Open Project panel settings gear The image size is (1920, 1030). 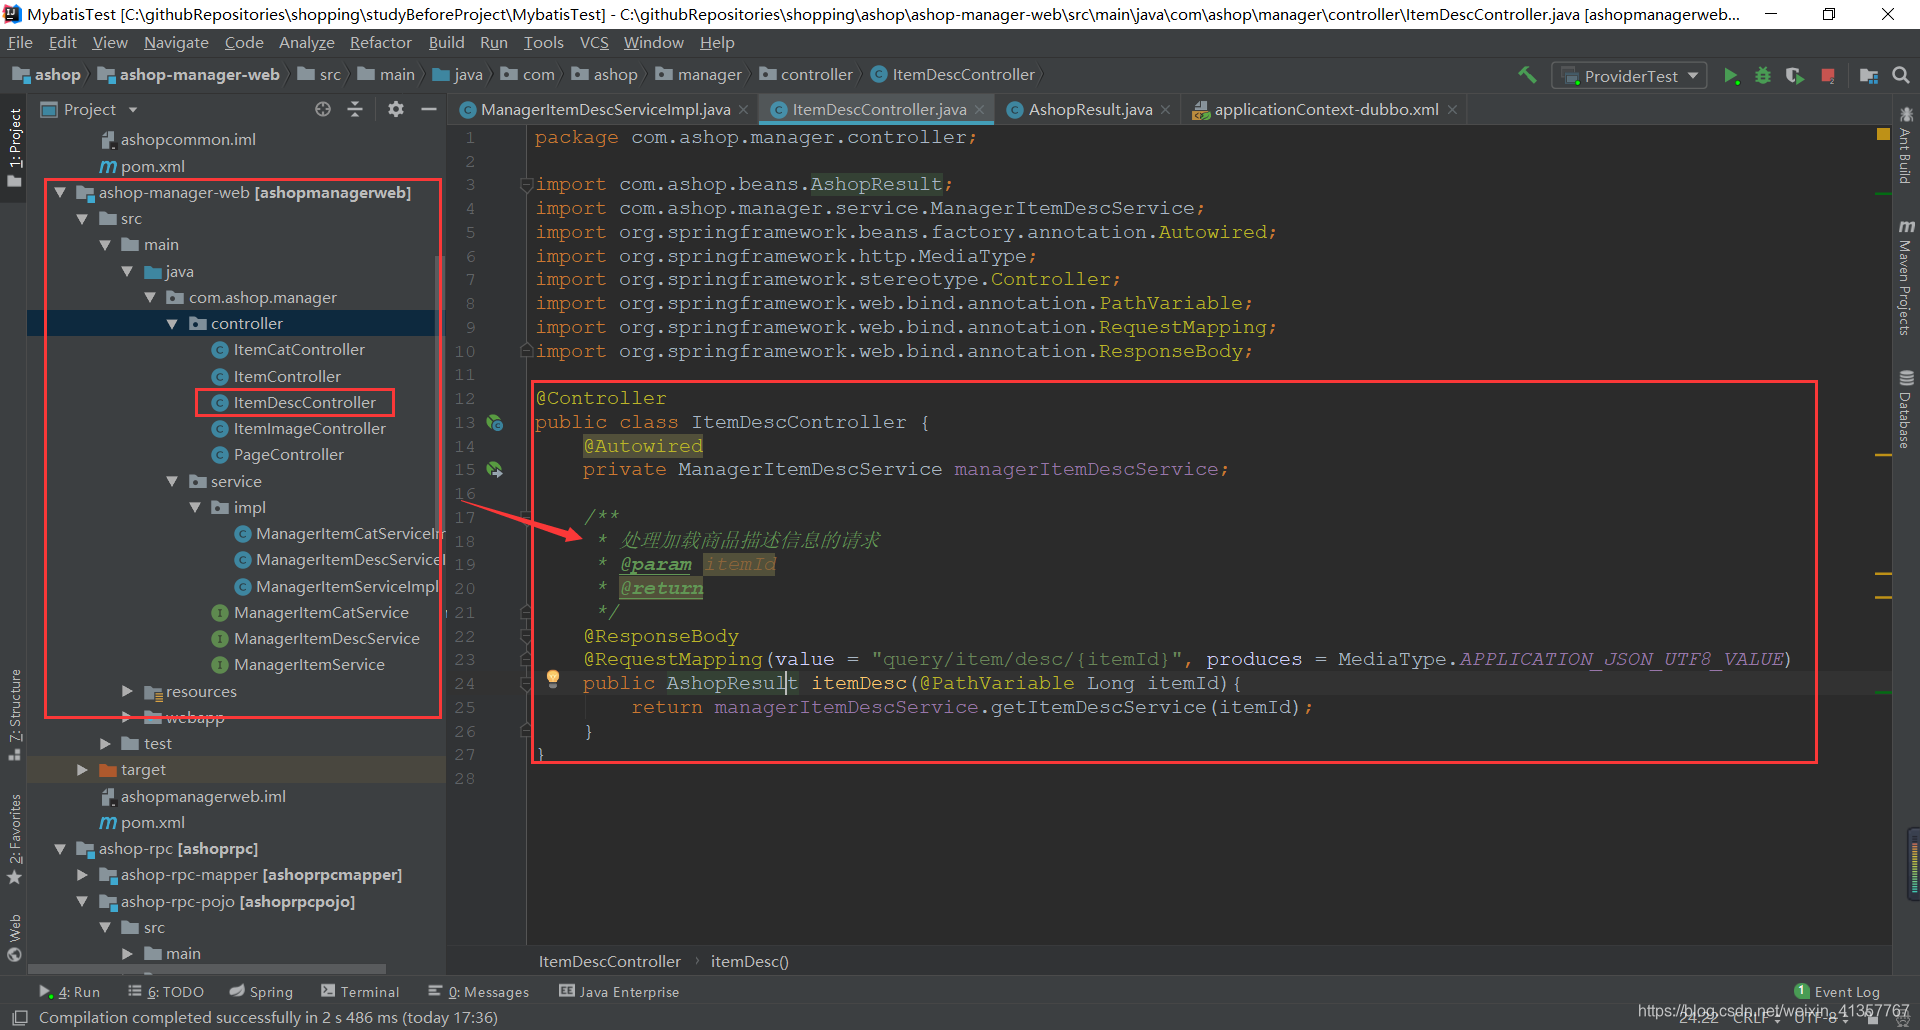(x=396, y=109)
